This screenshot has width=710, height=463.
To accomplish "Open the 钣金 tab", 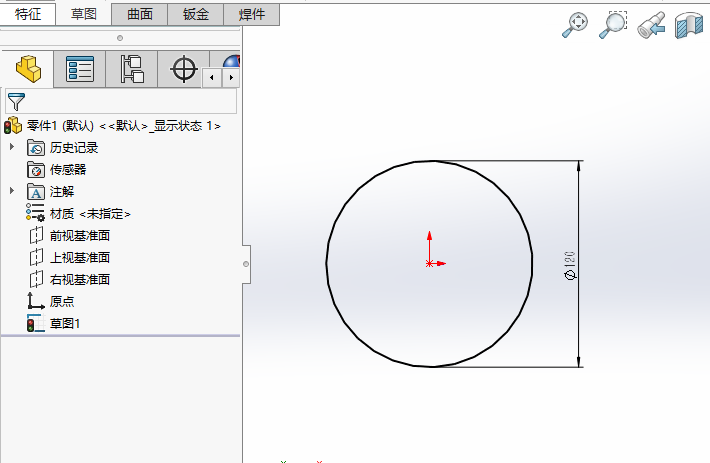I will [x=196, y=14].
